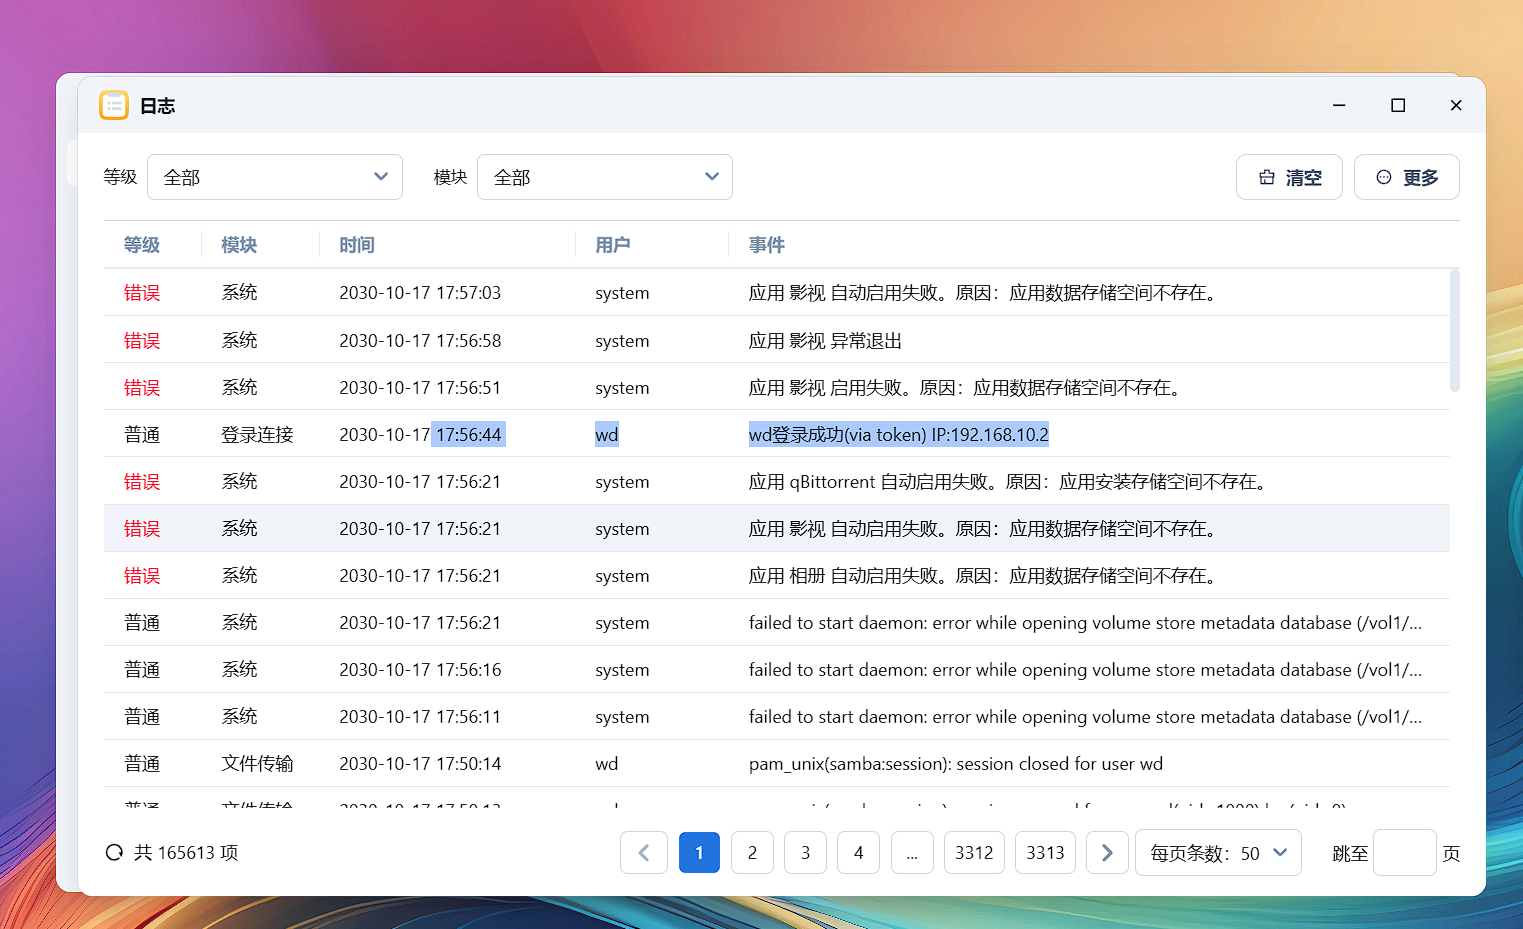1523x929 pixels.
Task: Minimize the 日志 window
Action: (x=1339, y=105)
